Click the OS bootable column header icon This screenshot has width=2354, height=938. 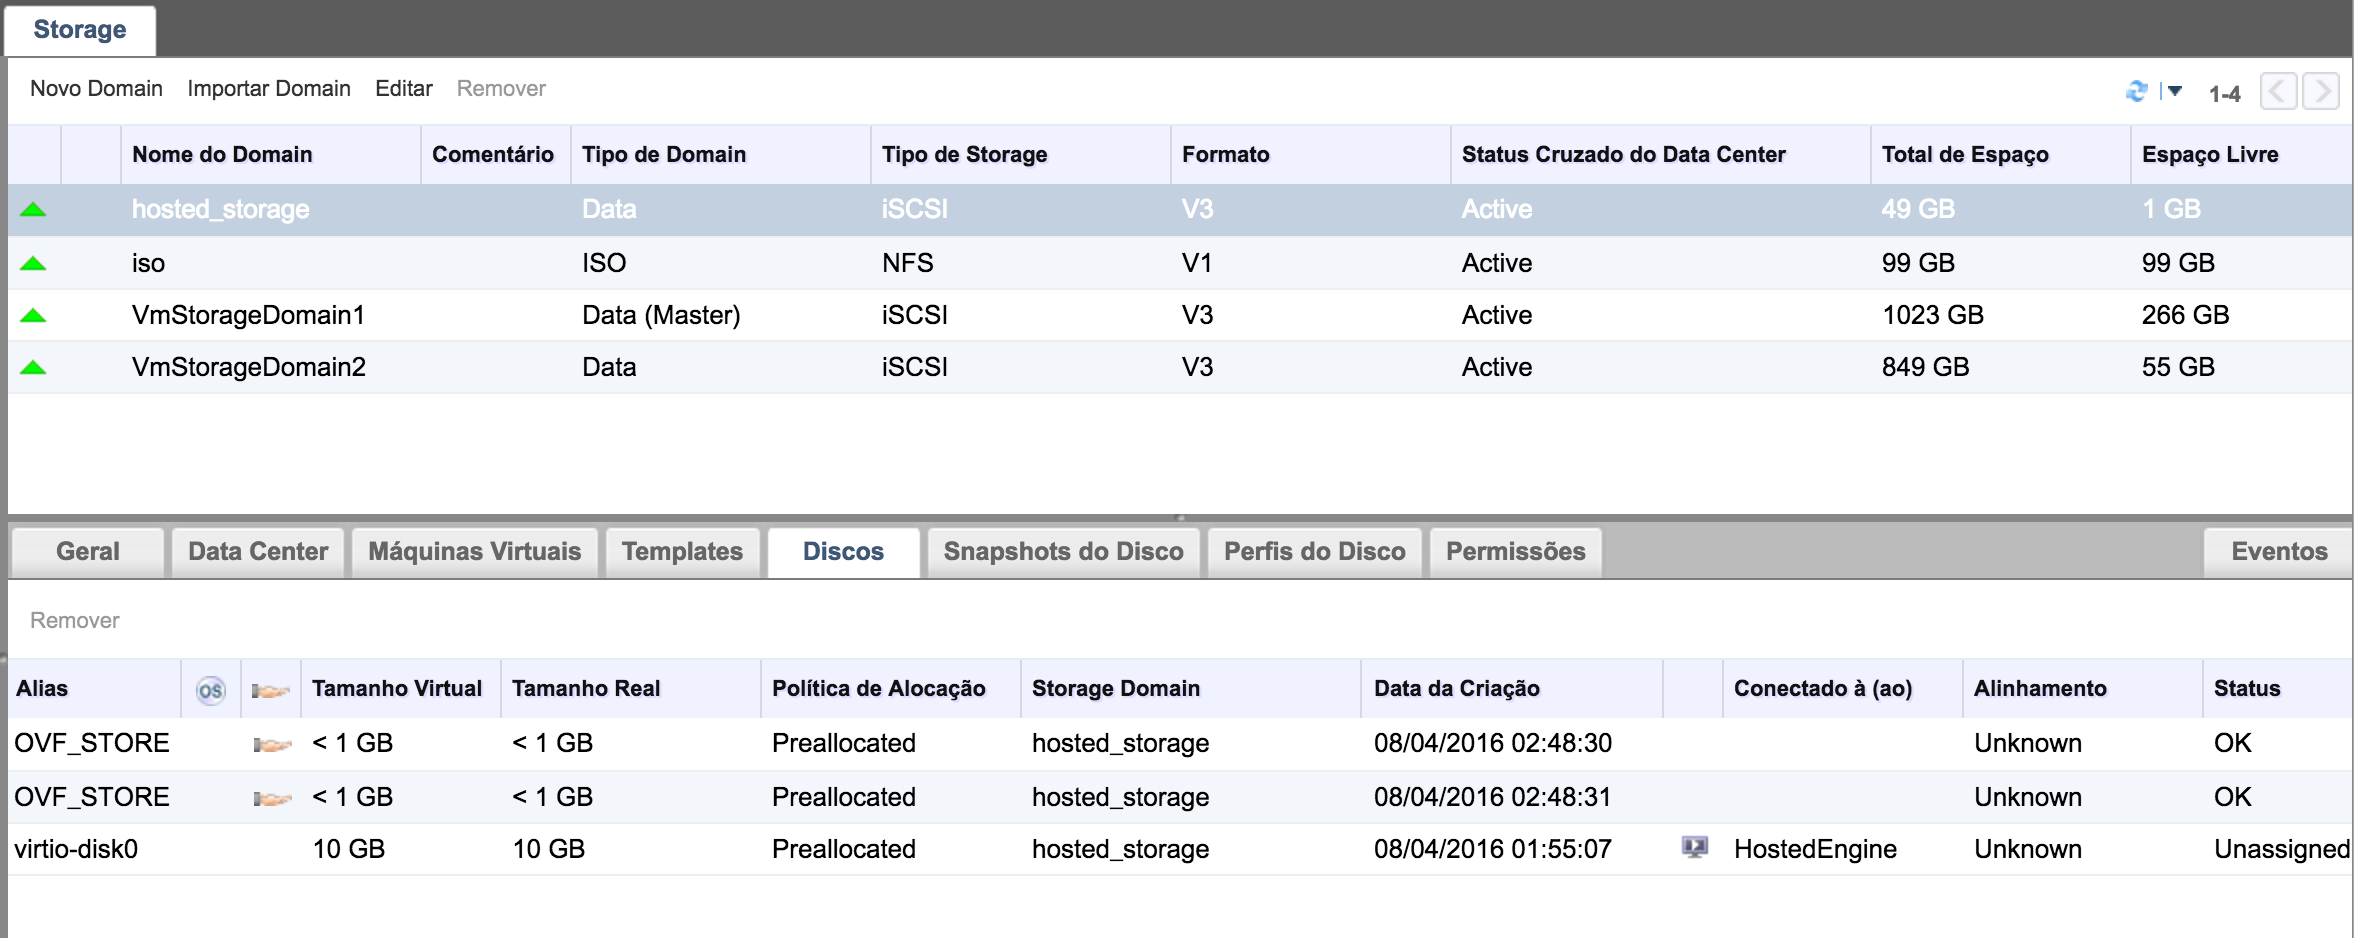(x=210, y=690)
